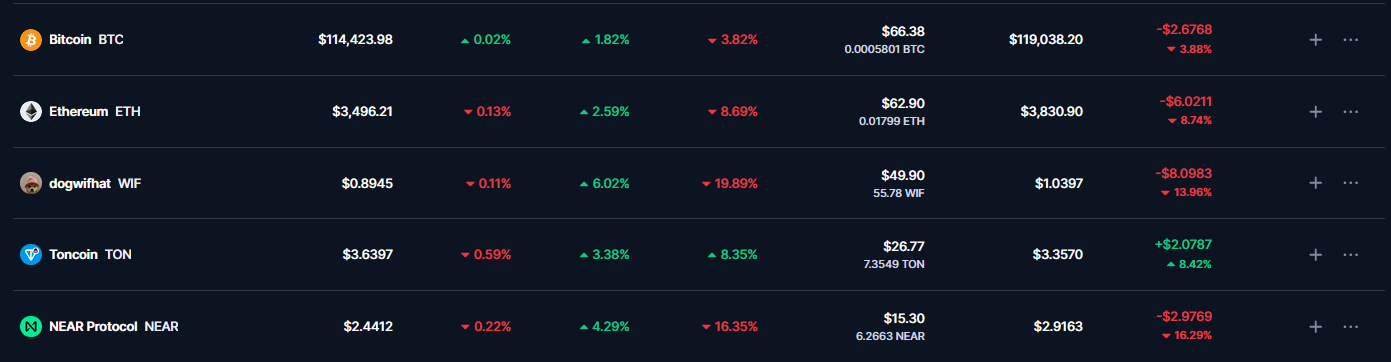Click the NEAR Protocol coin logo icon
The width and height of the screenshot is (1391, 362).
[31, 326]
